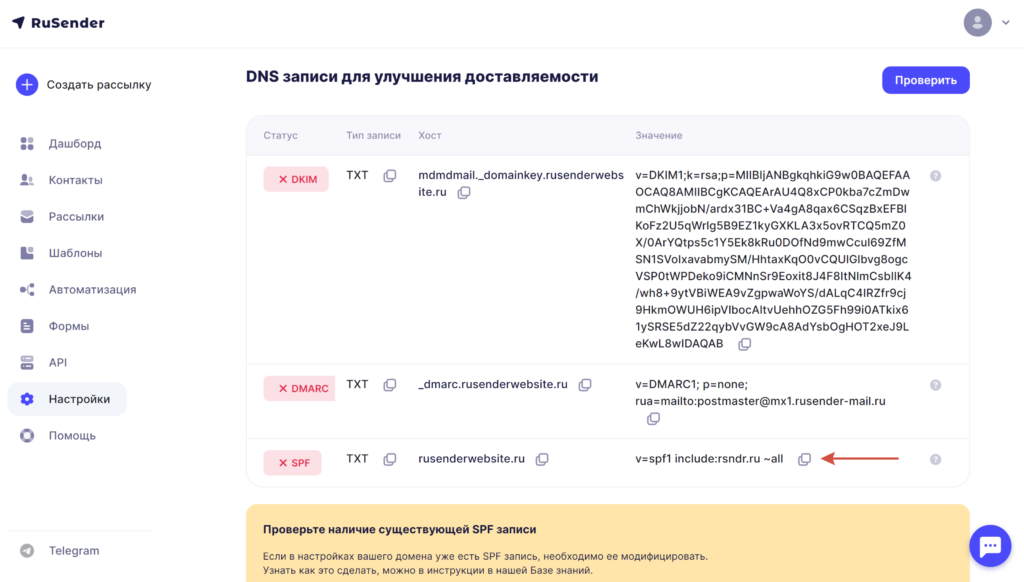This screenshot has height=582, width=1024.
Task: Open Помощь section
Action: click(72, 436)
